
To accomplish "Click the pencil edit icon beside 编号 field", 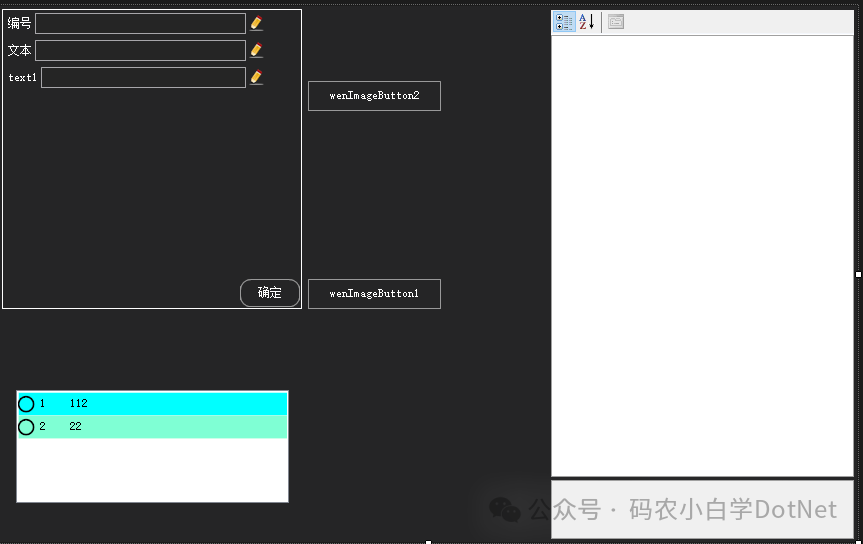I will (256, 23).
